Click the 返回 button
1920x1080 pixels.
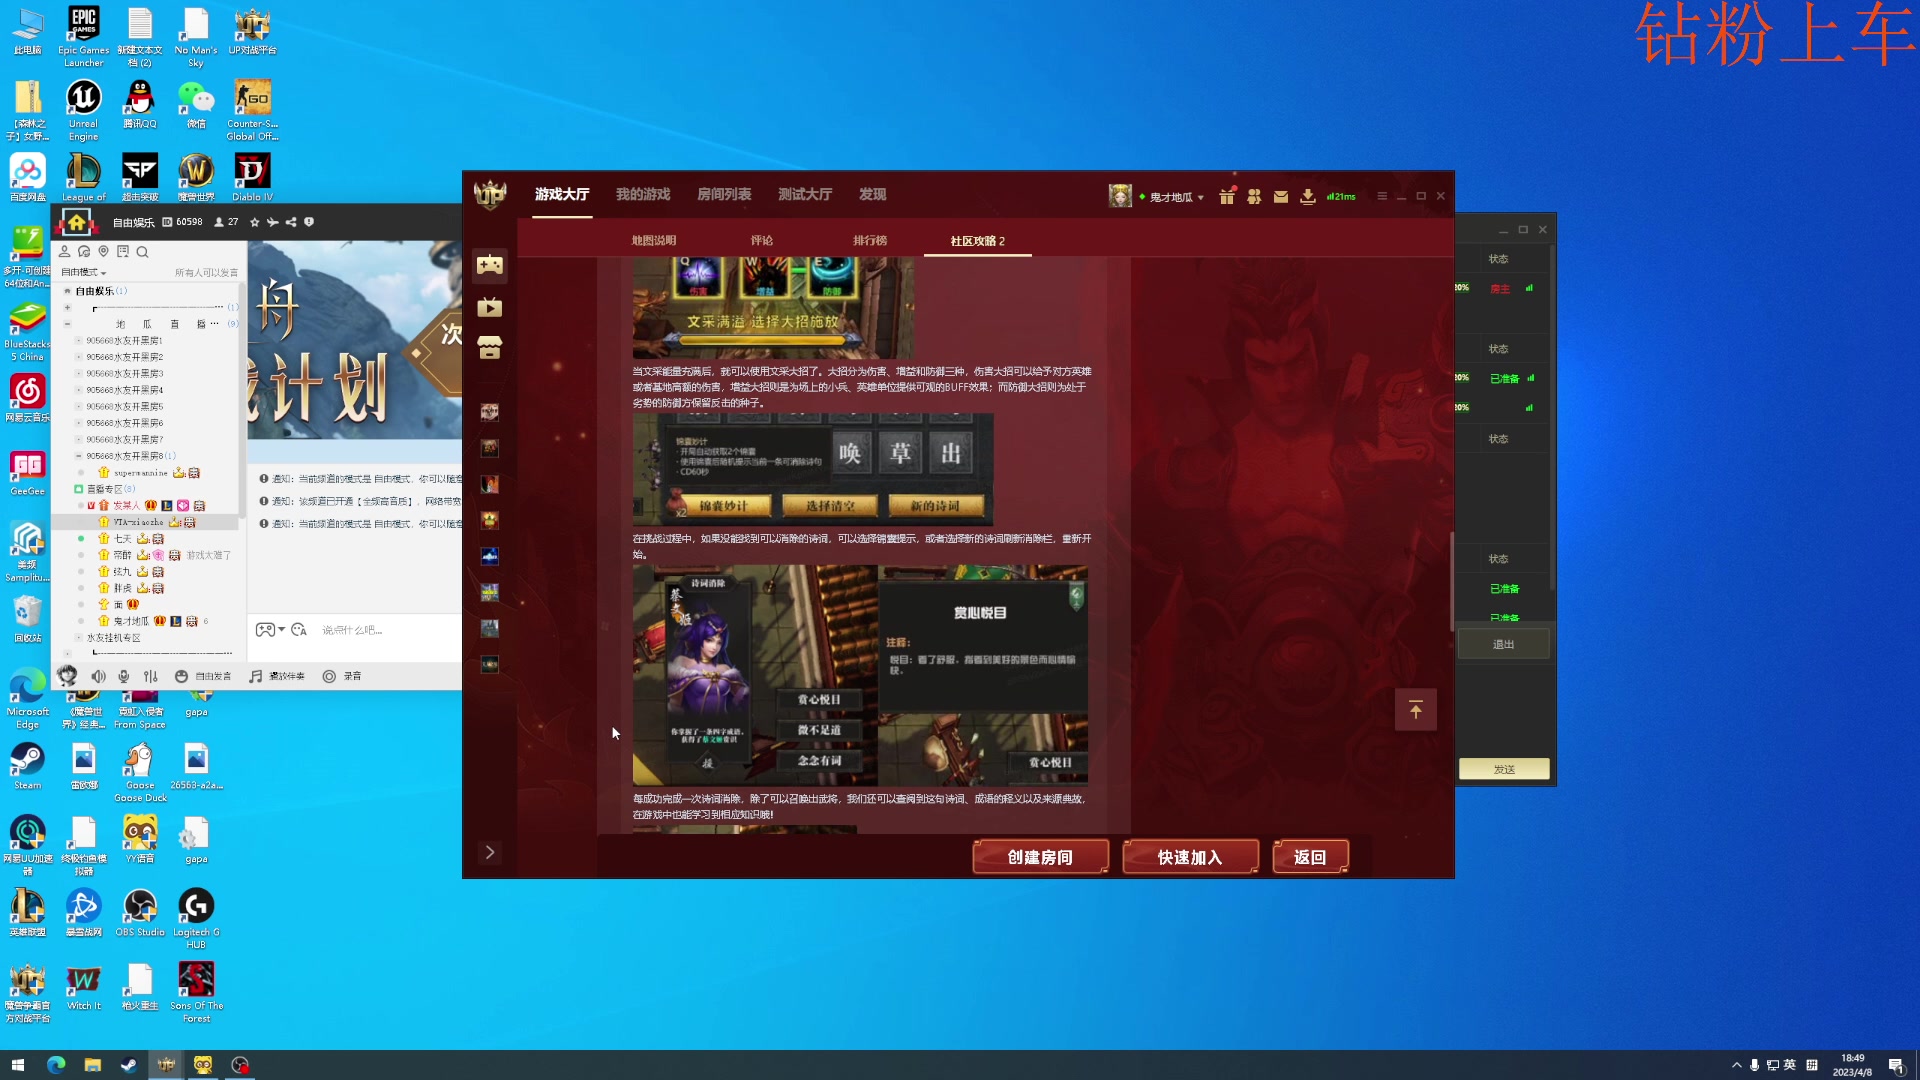1310,857
